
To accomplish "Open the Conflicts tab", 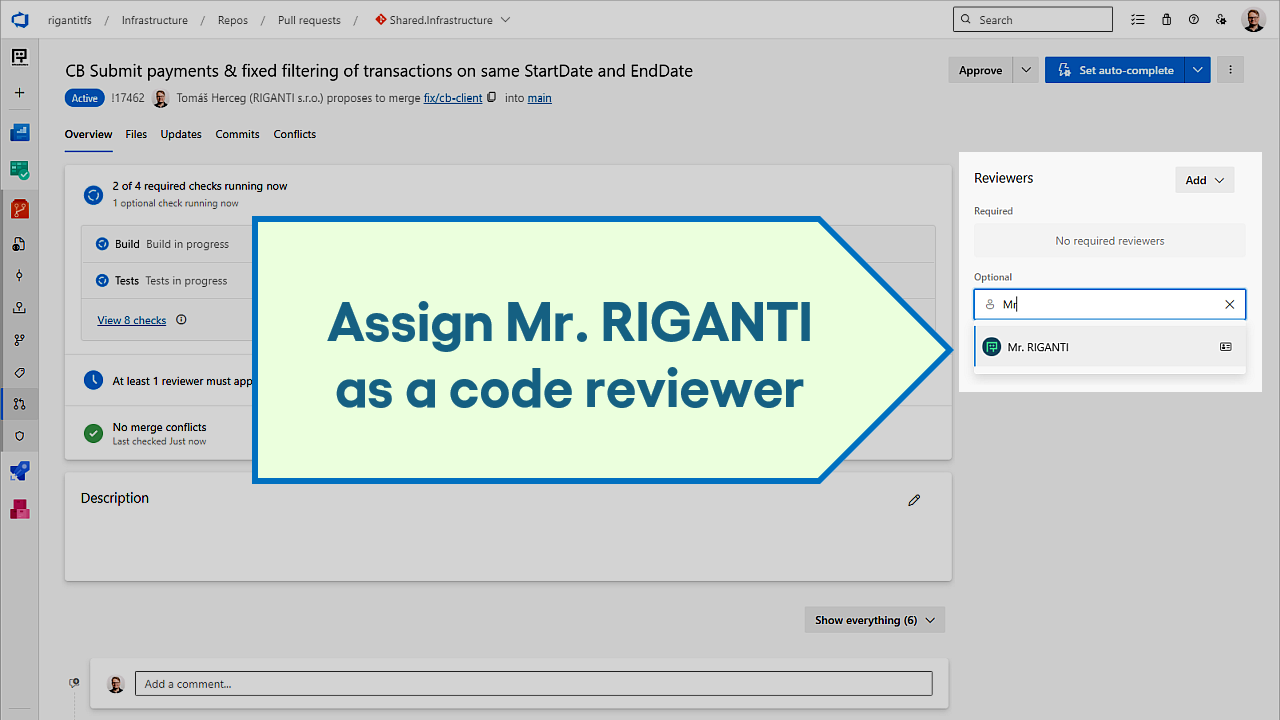I will click(294, 134).
